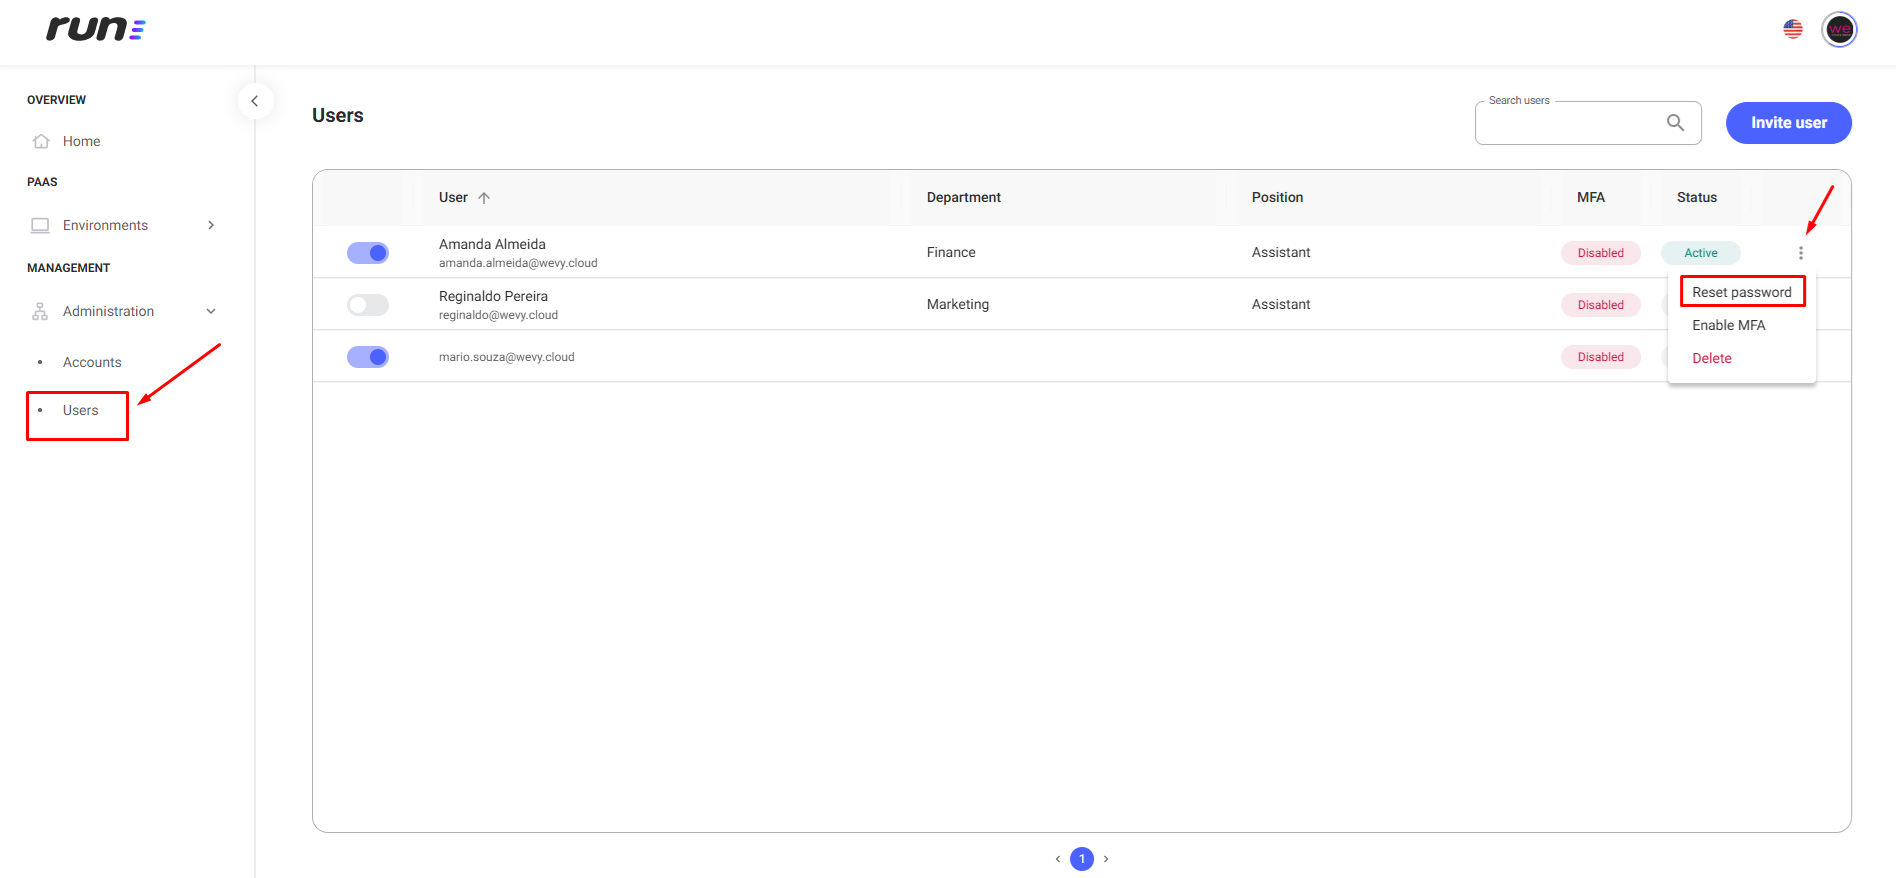Screen dimensions: 1896x878
Task: Click the Amanda Almeida name
Action: click(x=492, y=244)
